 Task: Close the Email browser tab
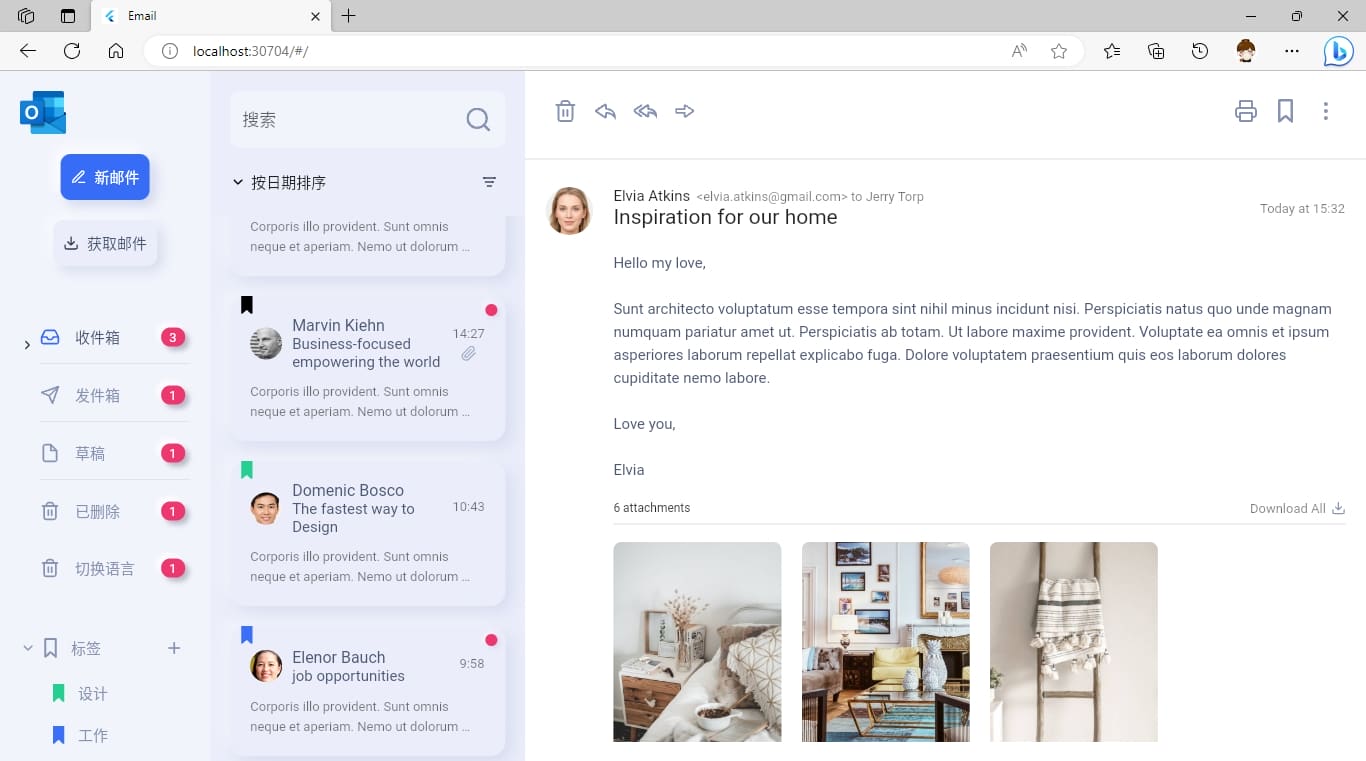click(x=315, y=17)
